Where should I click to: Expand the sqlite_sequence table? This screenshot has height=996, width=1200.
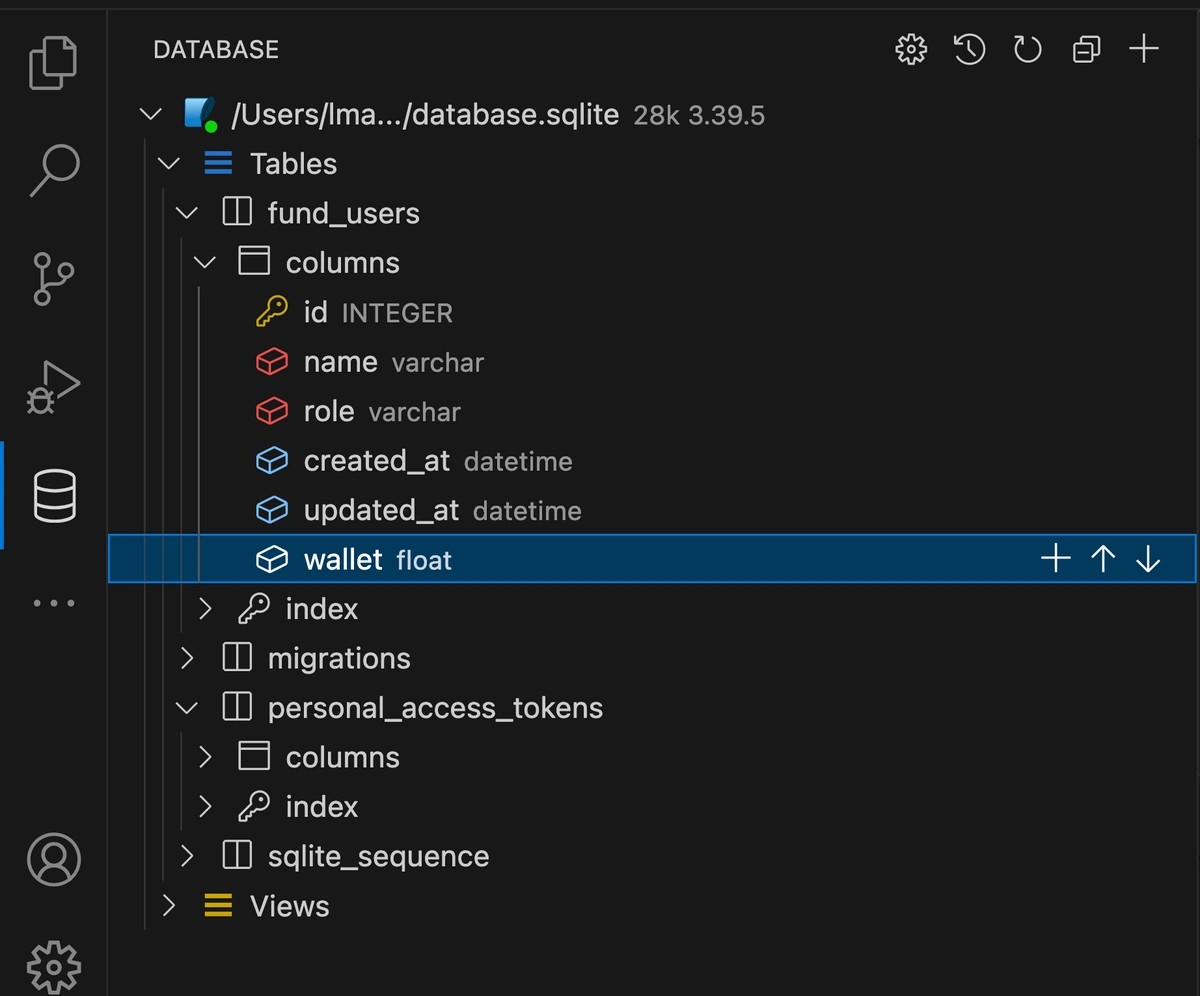(187, 856)
